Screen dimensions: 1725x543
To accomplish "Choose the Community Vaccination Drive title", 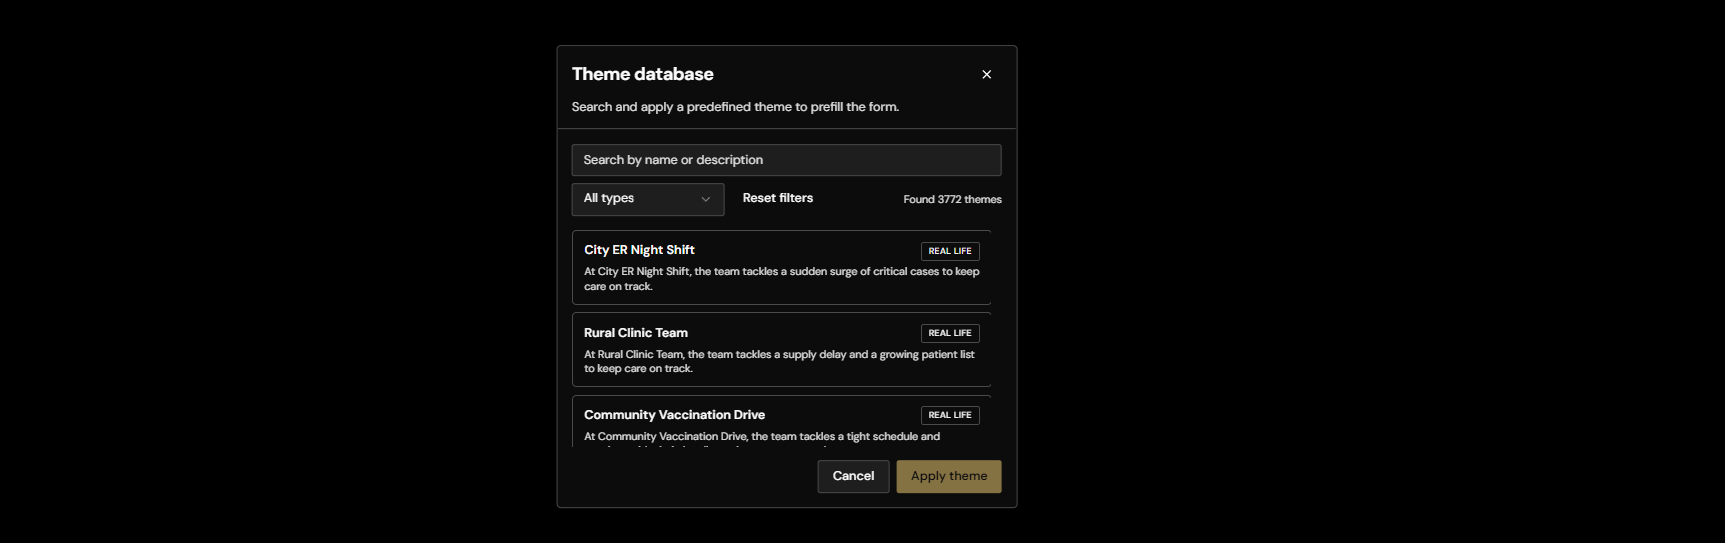I will pyautogui.click(x=674, y=415).
